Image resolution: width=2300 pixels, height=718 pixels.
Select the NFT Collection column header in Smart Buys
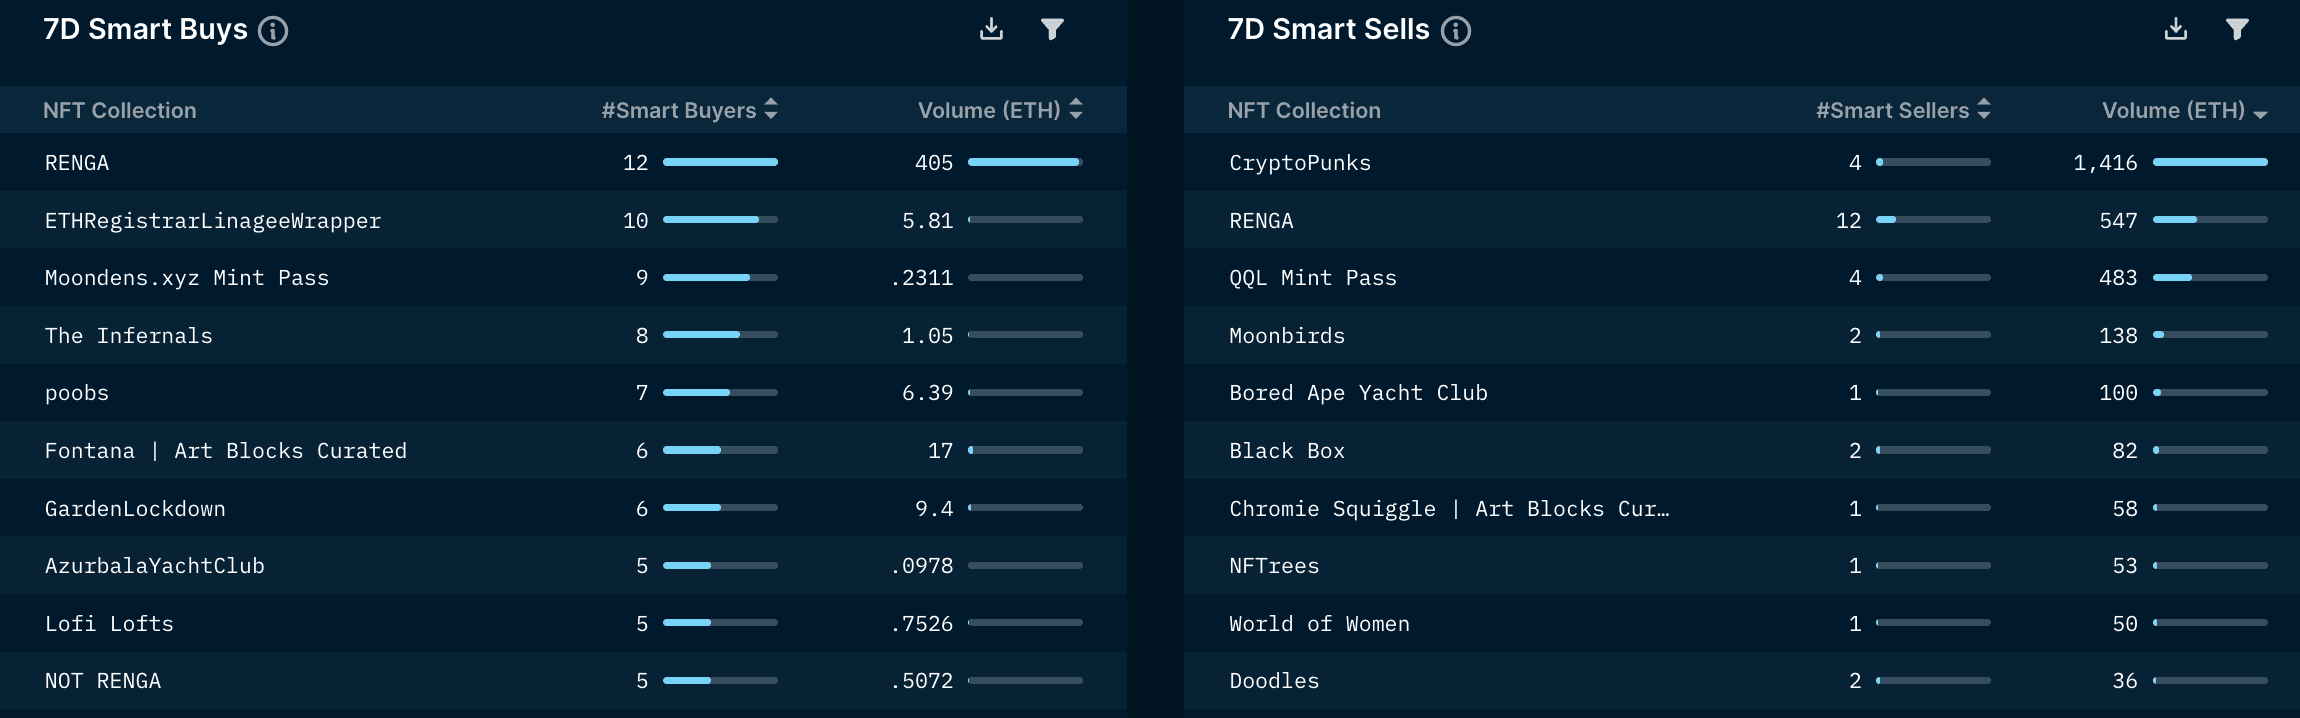(119, 110)
